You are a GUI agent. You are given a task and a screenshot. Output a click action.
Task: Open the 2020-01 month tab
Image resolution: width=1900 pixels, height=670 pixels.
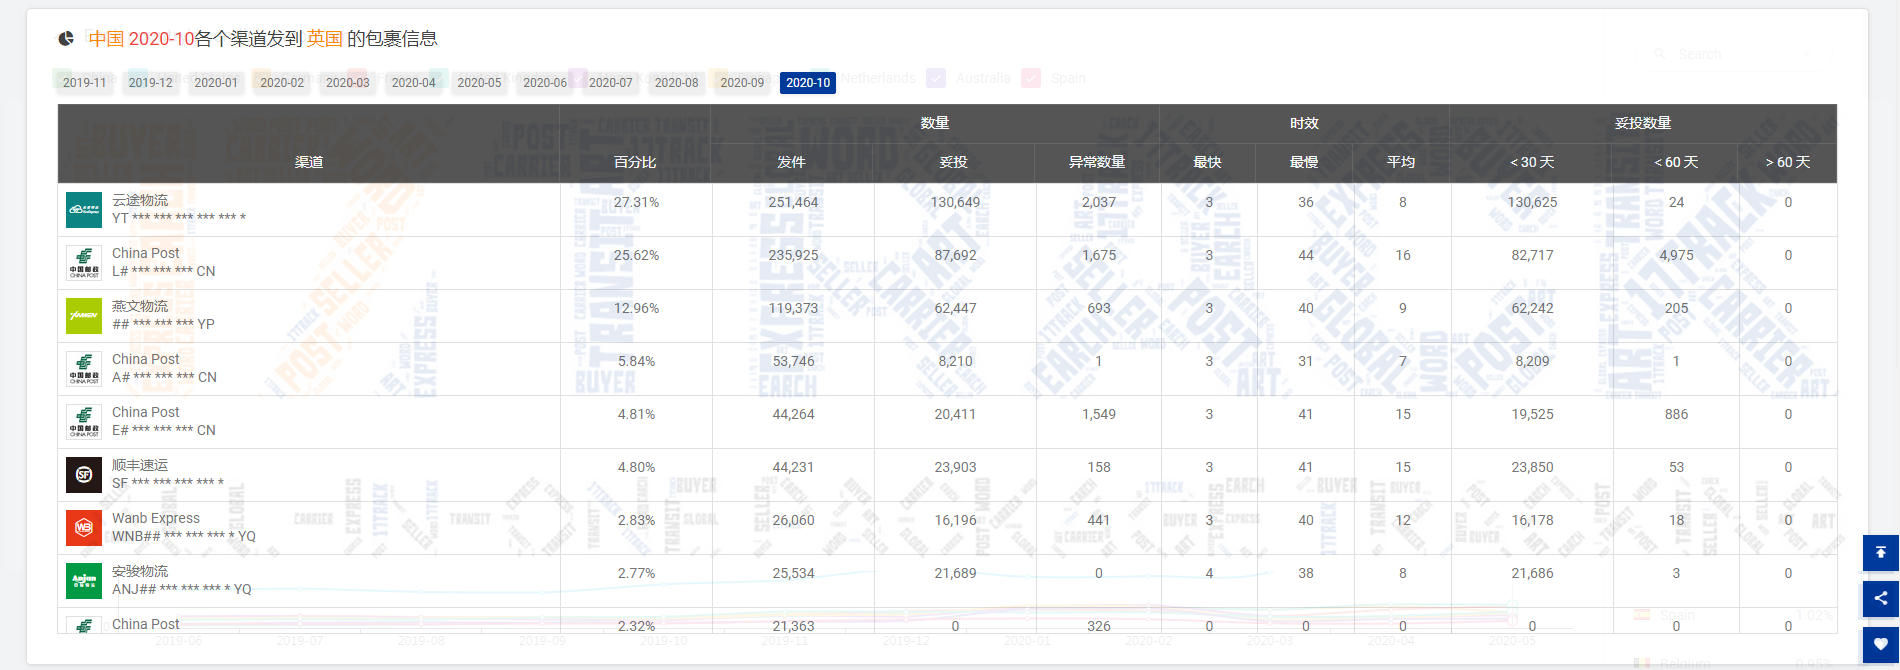(216, 83)
